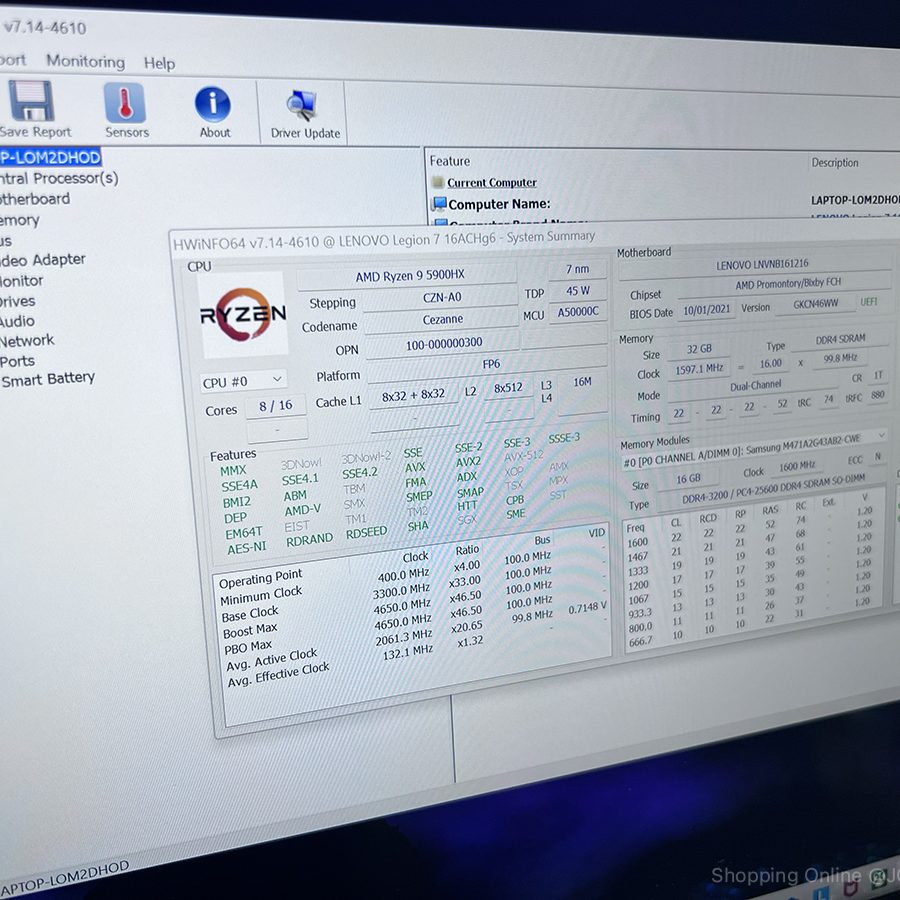Click the AMD Promontory/Bixby FCH chipset field

click(788, 284)
